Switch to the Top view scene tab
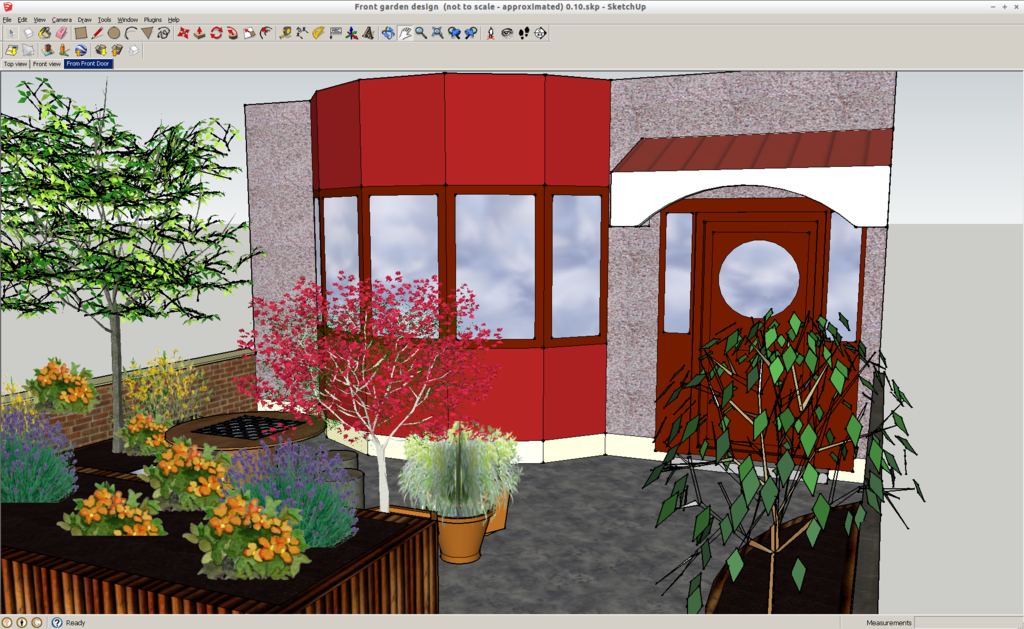This screenshot has height=629, width=1024. coord(15,64)
